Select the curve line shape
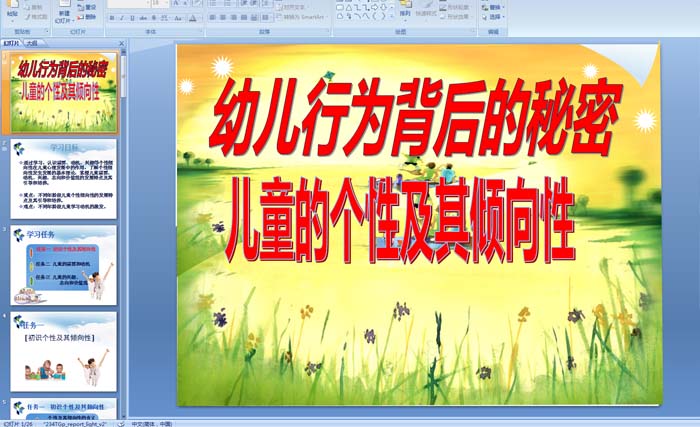This screenshot has height=427, width=700. (x=357, y=17)
